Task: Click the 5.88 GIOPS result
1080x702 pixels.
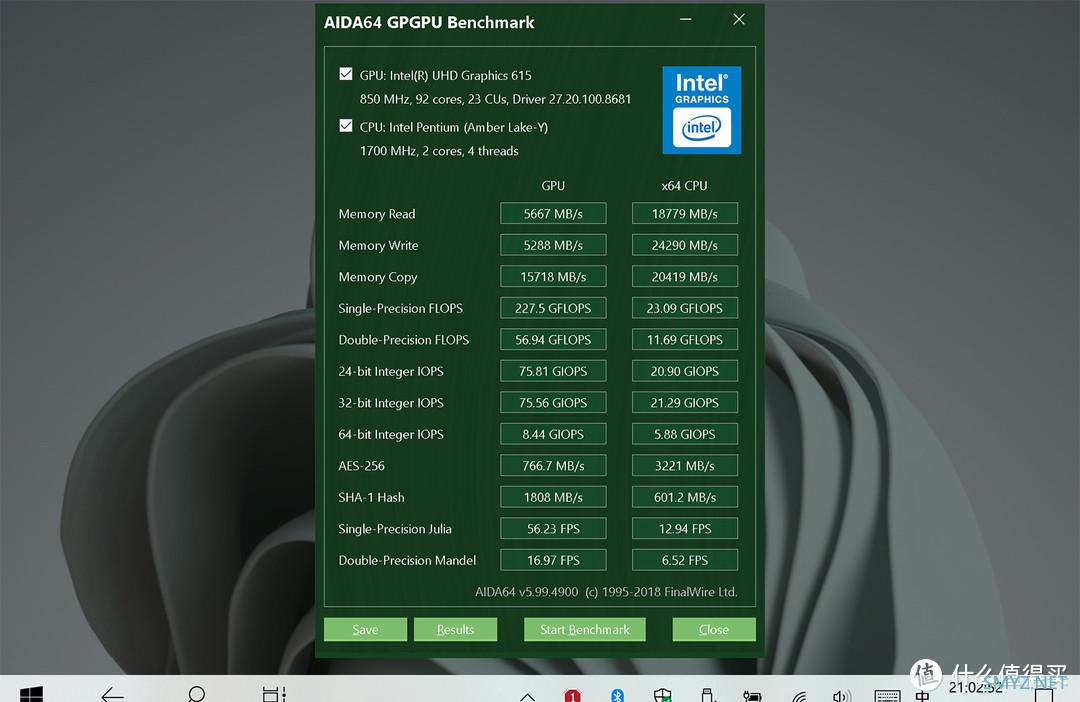Action: pos(685,434)
